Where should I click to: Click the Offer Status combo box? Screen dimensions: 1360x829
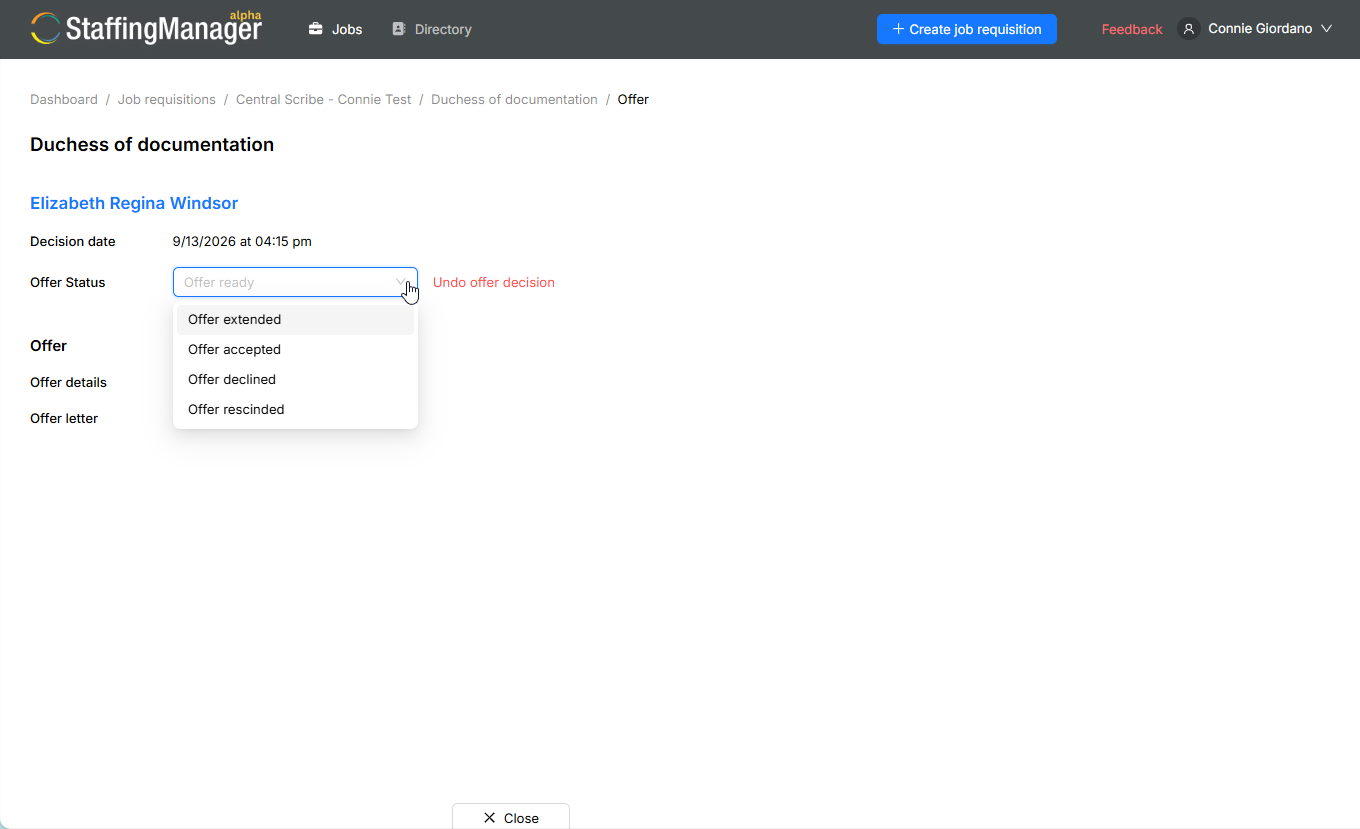pyautogui.click(x=295, y=282)
